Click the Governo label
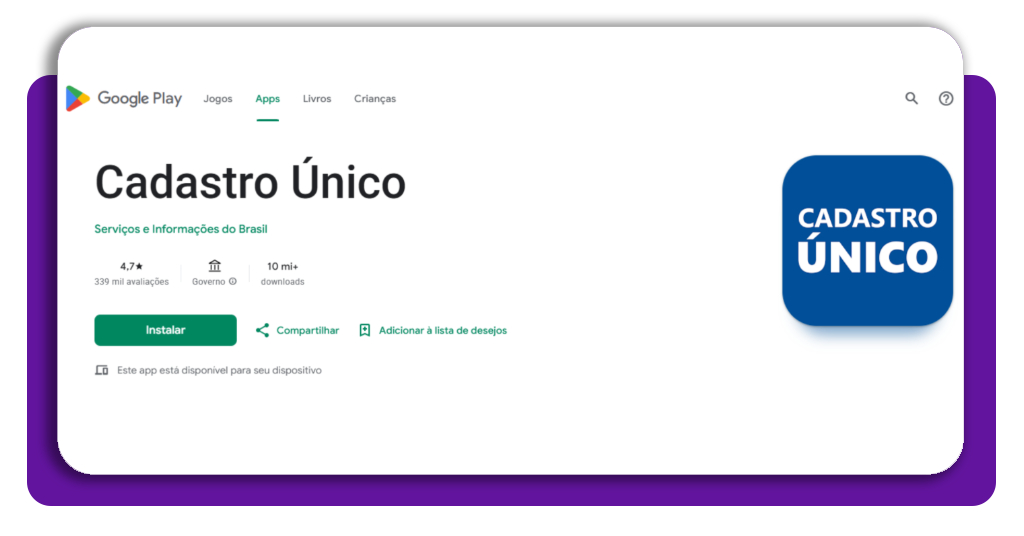 coord(208,282)
